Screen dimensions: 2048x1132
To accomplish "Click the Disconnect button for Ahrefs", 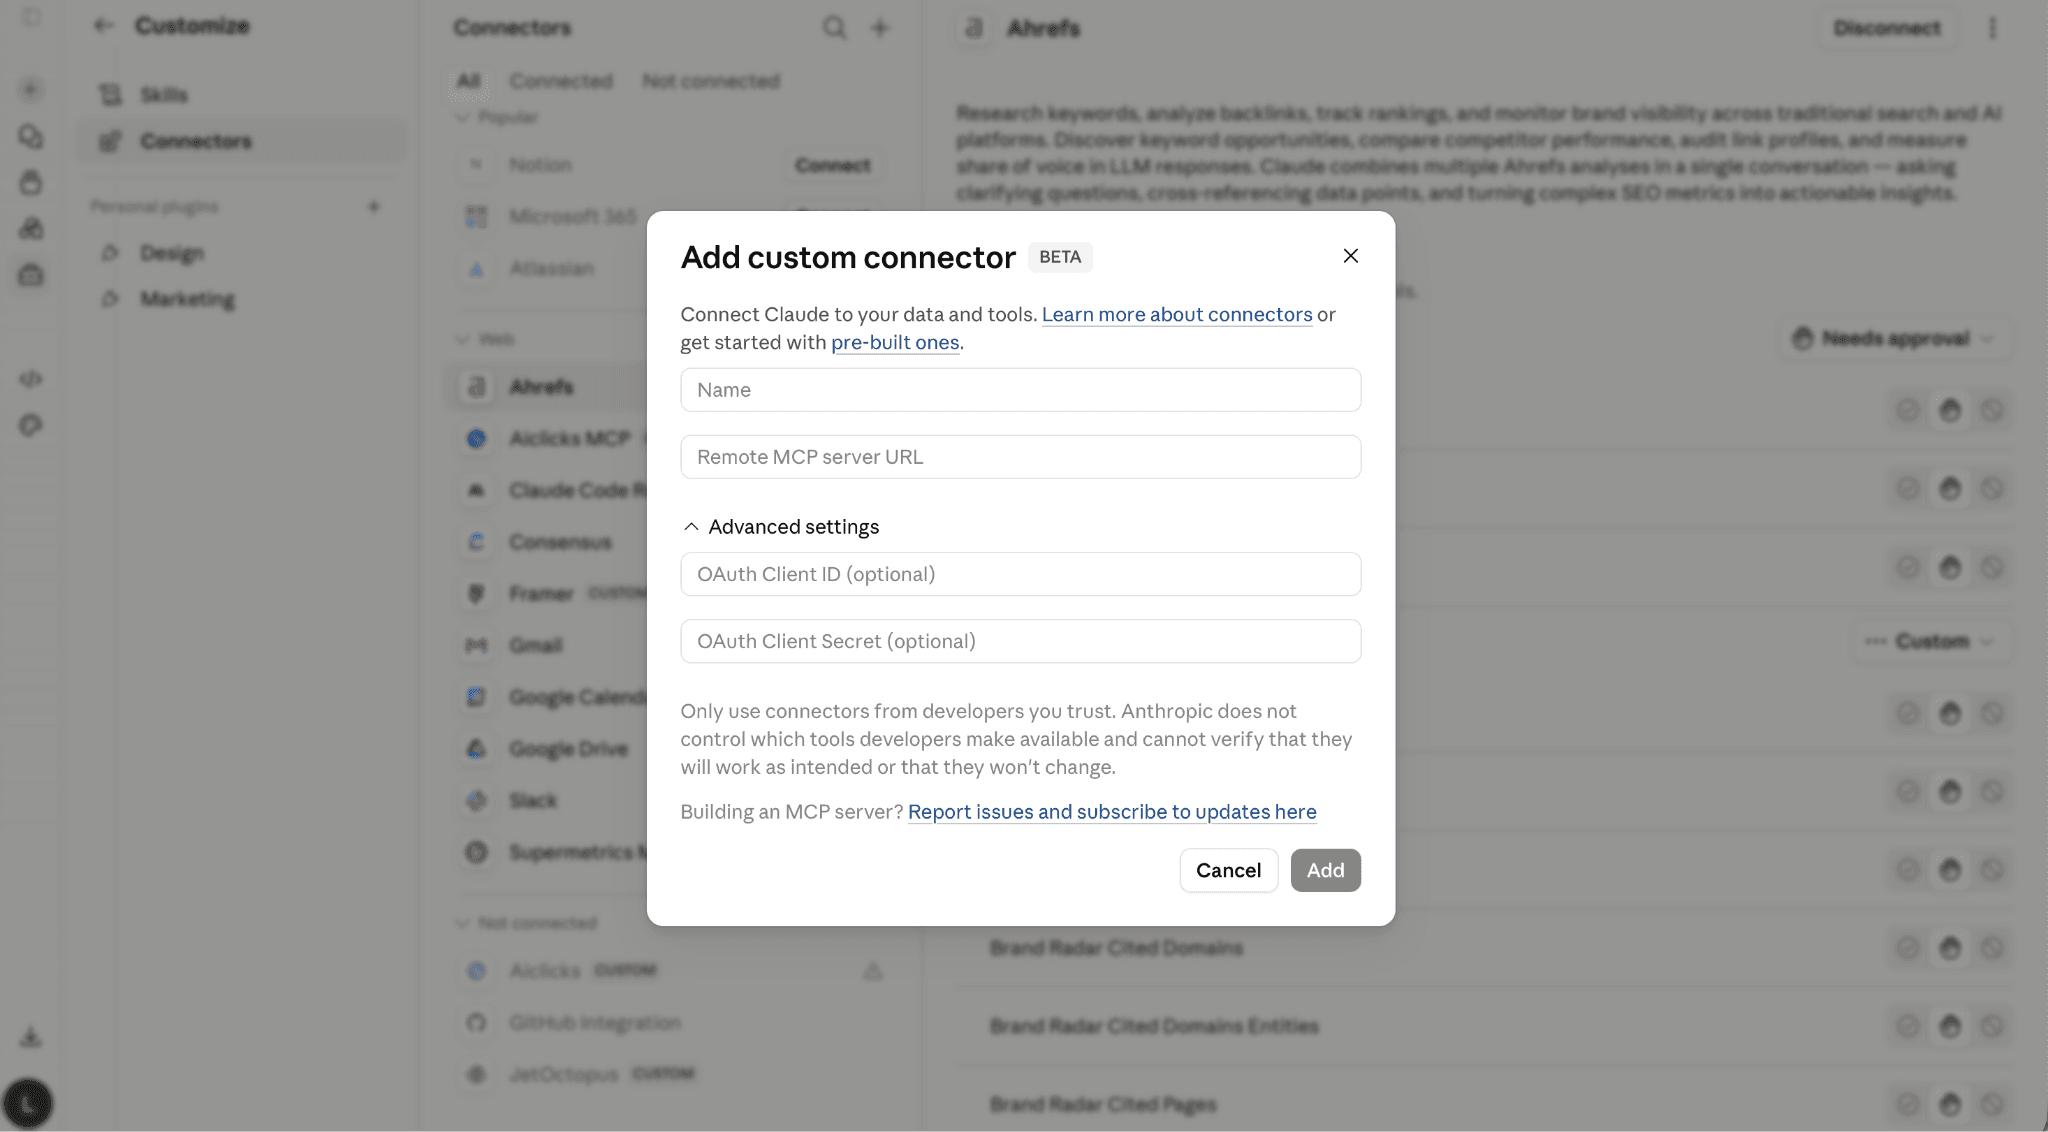I will pos(1887,28).
